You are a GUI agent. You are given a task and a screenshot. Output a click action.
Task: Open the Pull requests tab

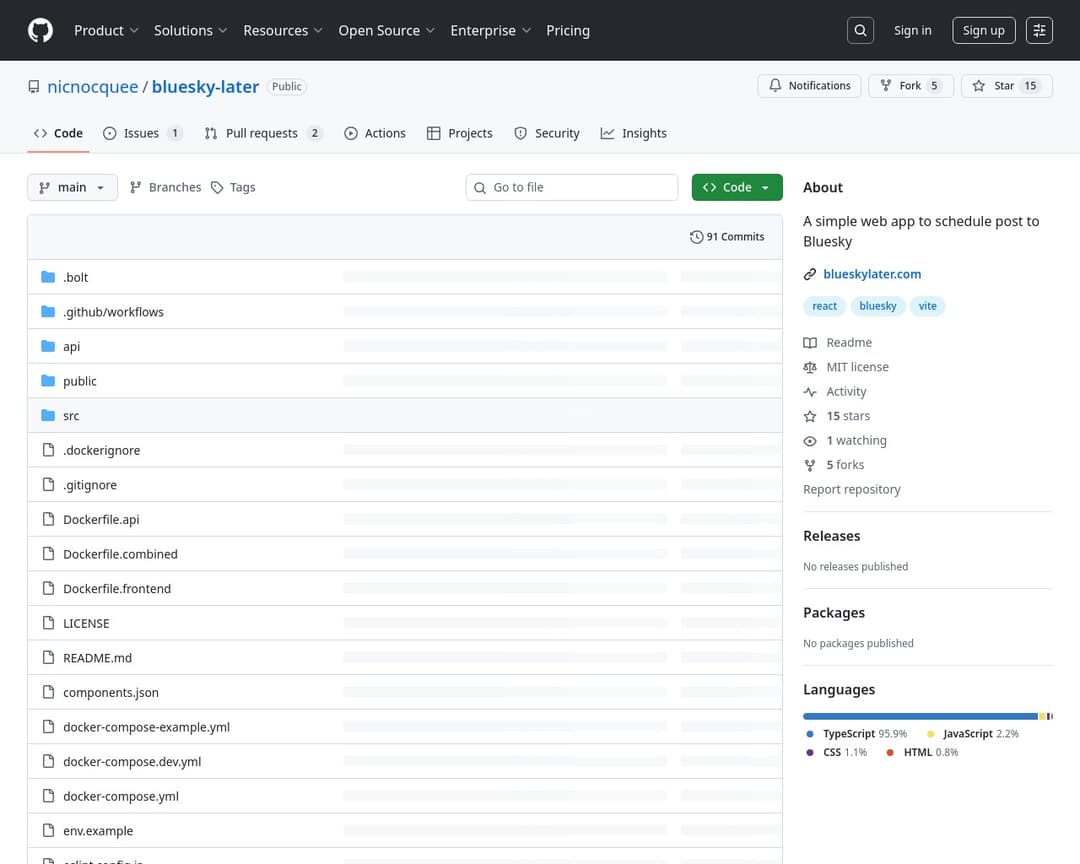point(262,133)
